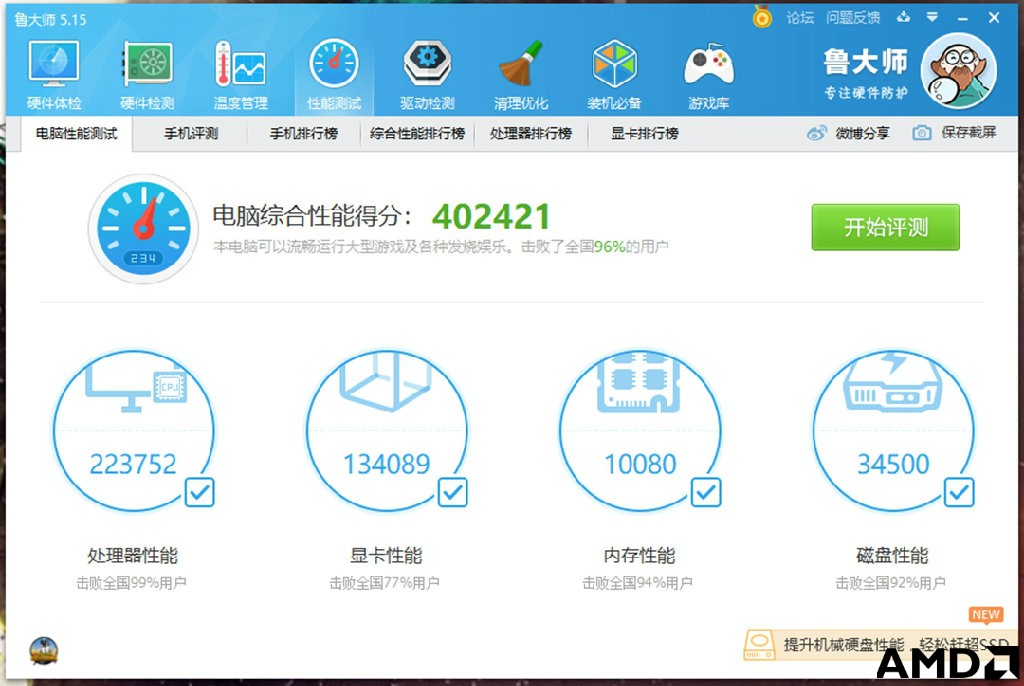Viewport: 1024px width, 686px height.
Task: Click the 显卡性能 label
Action: pyautogui.click(x=386, y=555)
